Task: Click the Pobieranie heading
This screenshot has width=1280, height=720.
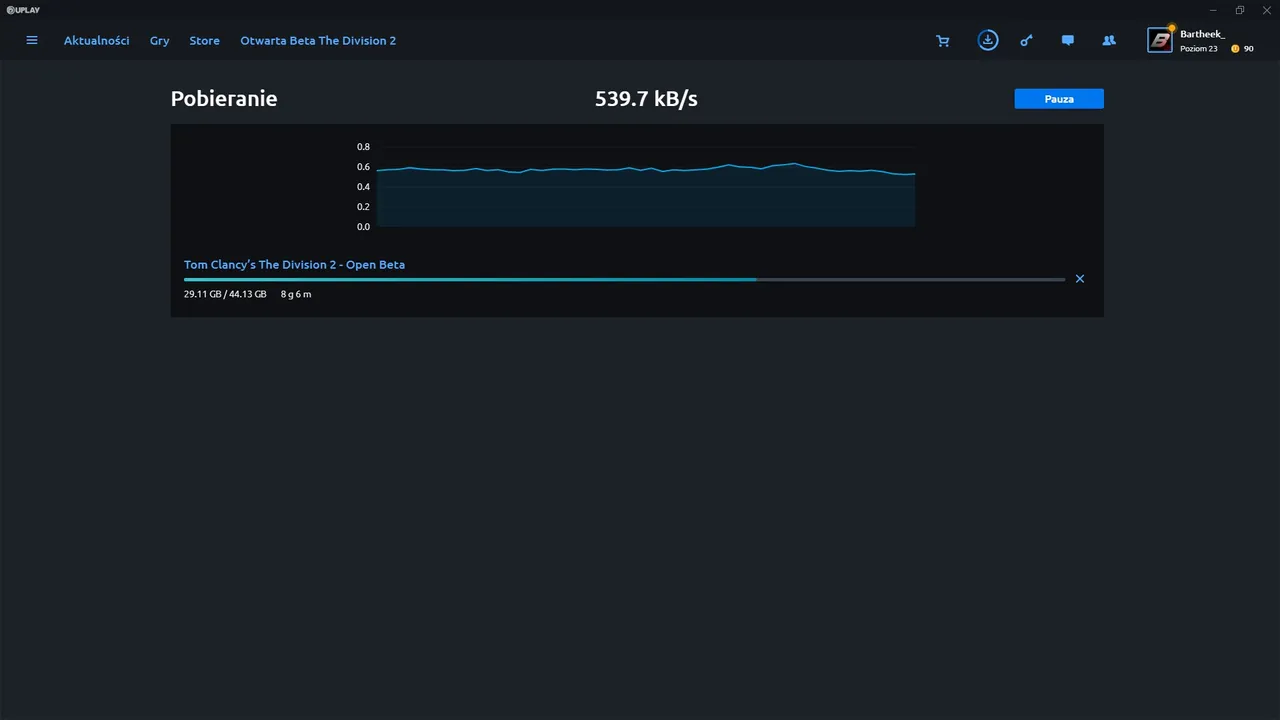Action: tap(224, 99)
